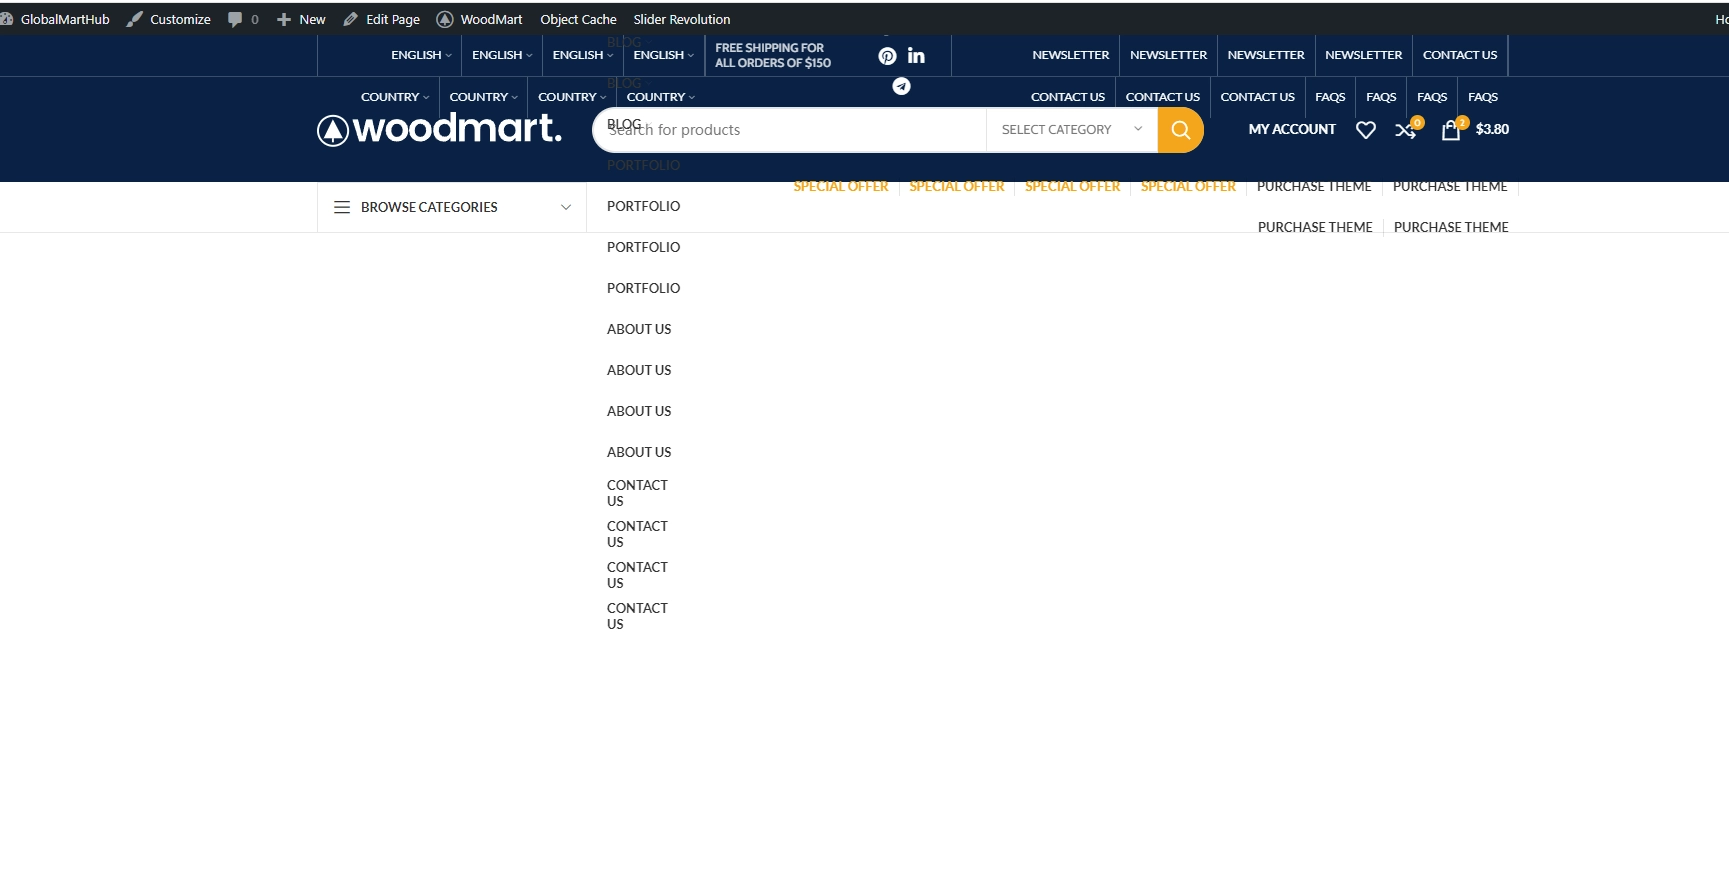Open the compare arrows icon
The height and width of the screenshot is (870, 1729).
point(1406,130)
